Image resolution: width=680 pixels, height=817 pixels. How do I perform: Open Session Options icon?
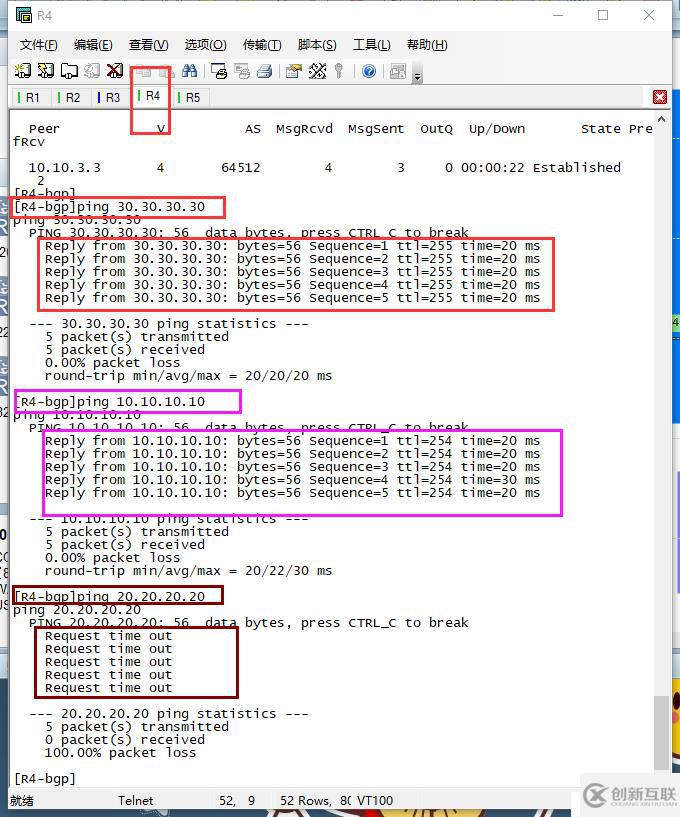point(294,71)
